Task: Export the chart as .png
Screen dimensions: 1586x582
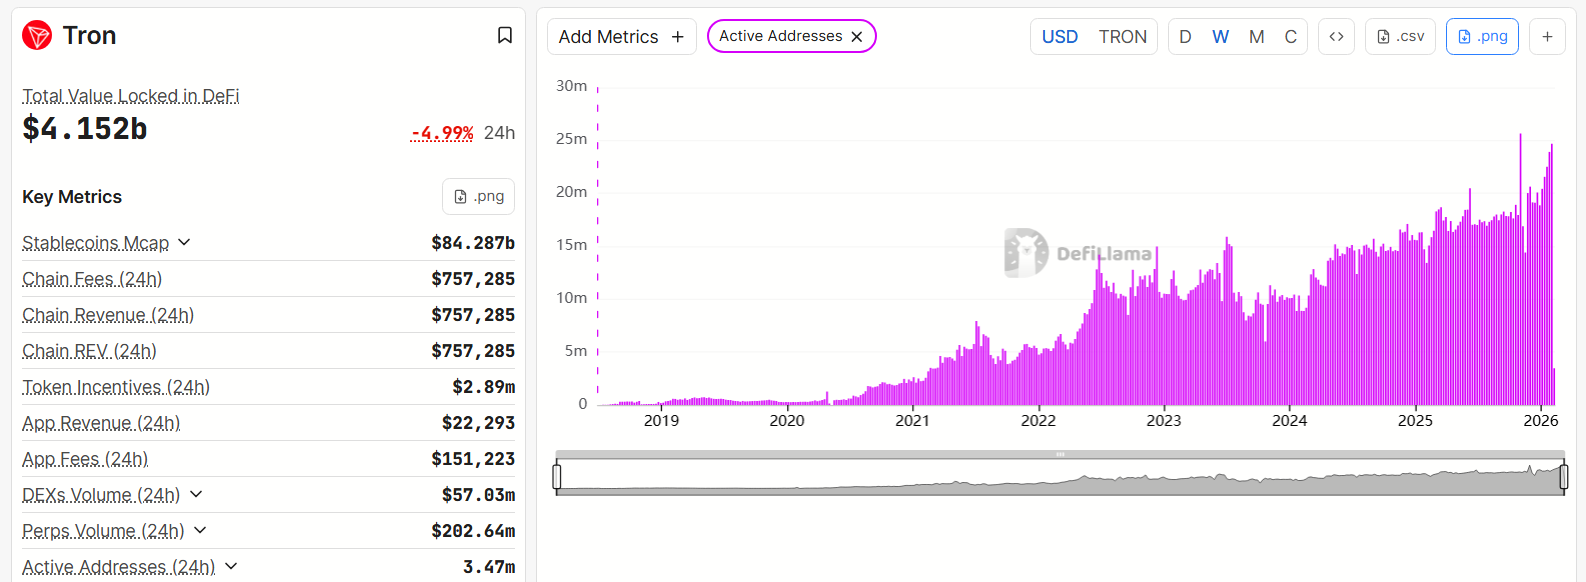Action: click(x=1482, y=37)
